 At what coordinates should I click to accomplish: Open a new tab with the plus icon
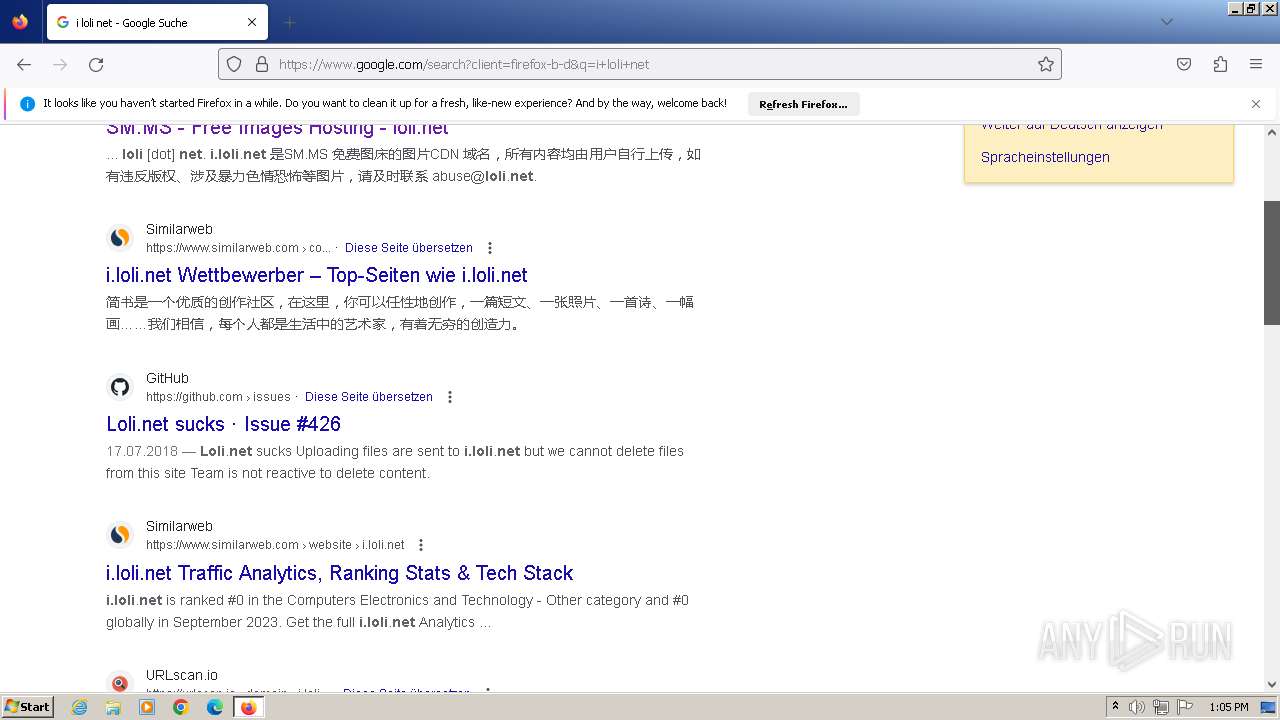pos(289,22)
